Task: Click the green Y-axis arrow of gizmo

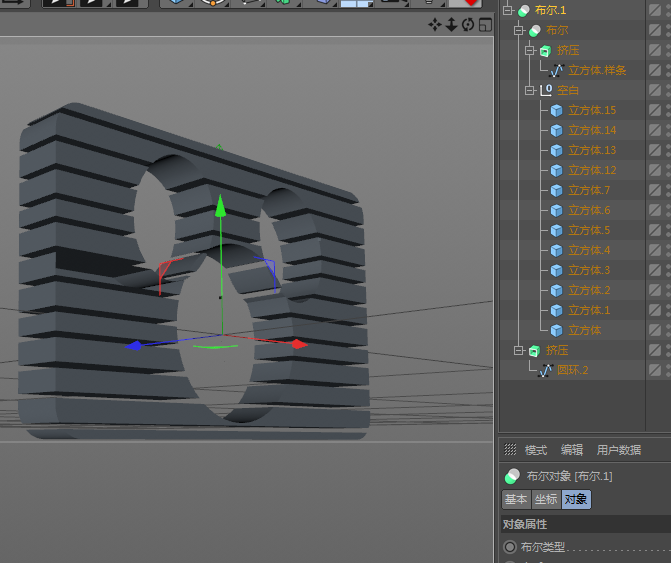Action: coord(221,205)
